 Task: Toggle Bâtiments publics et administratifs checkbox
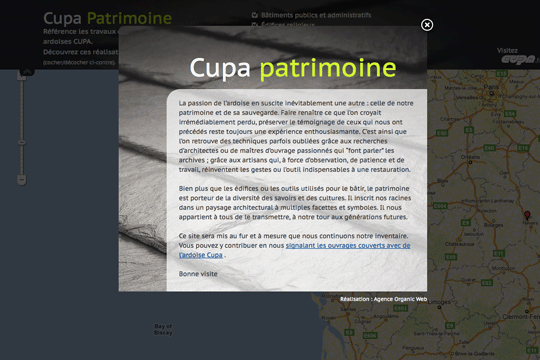[255, 15]
